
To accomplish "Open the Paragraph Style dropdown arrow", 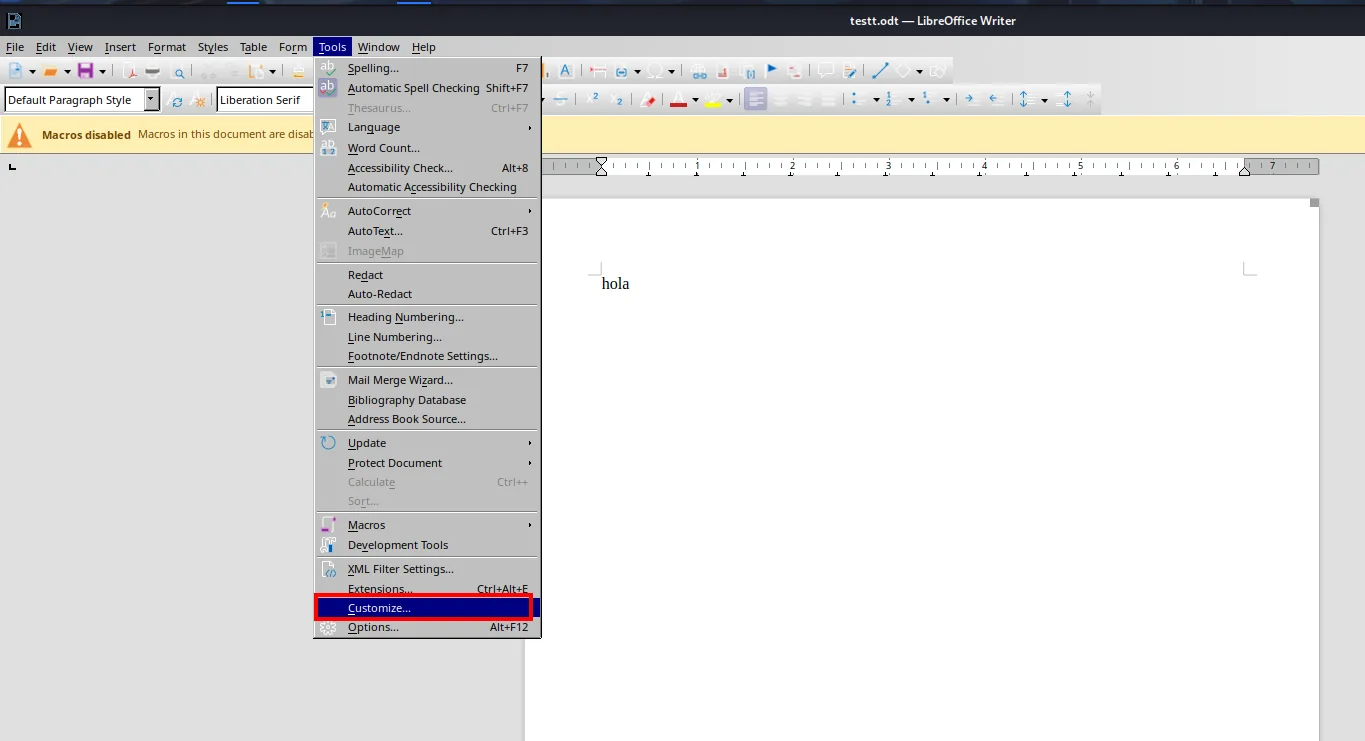I will click(x=152, y=99).
